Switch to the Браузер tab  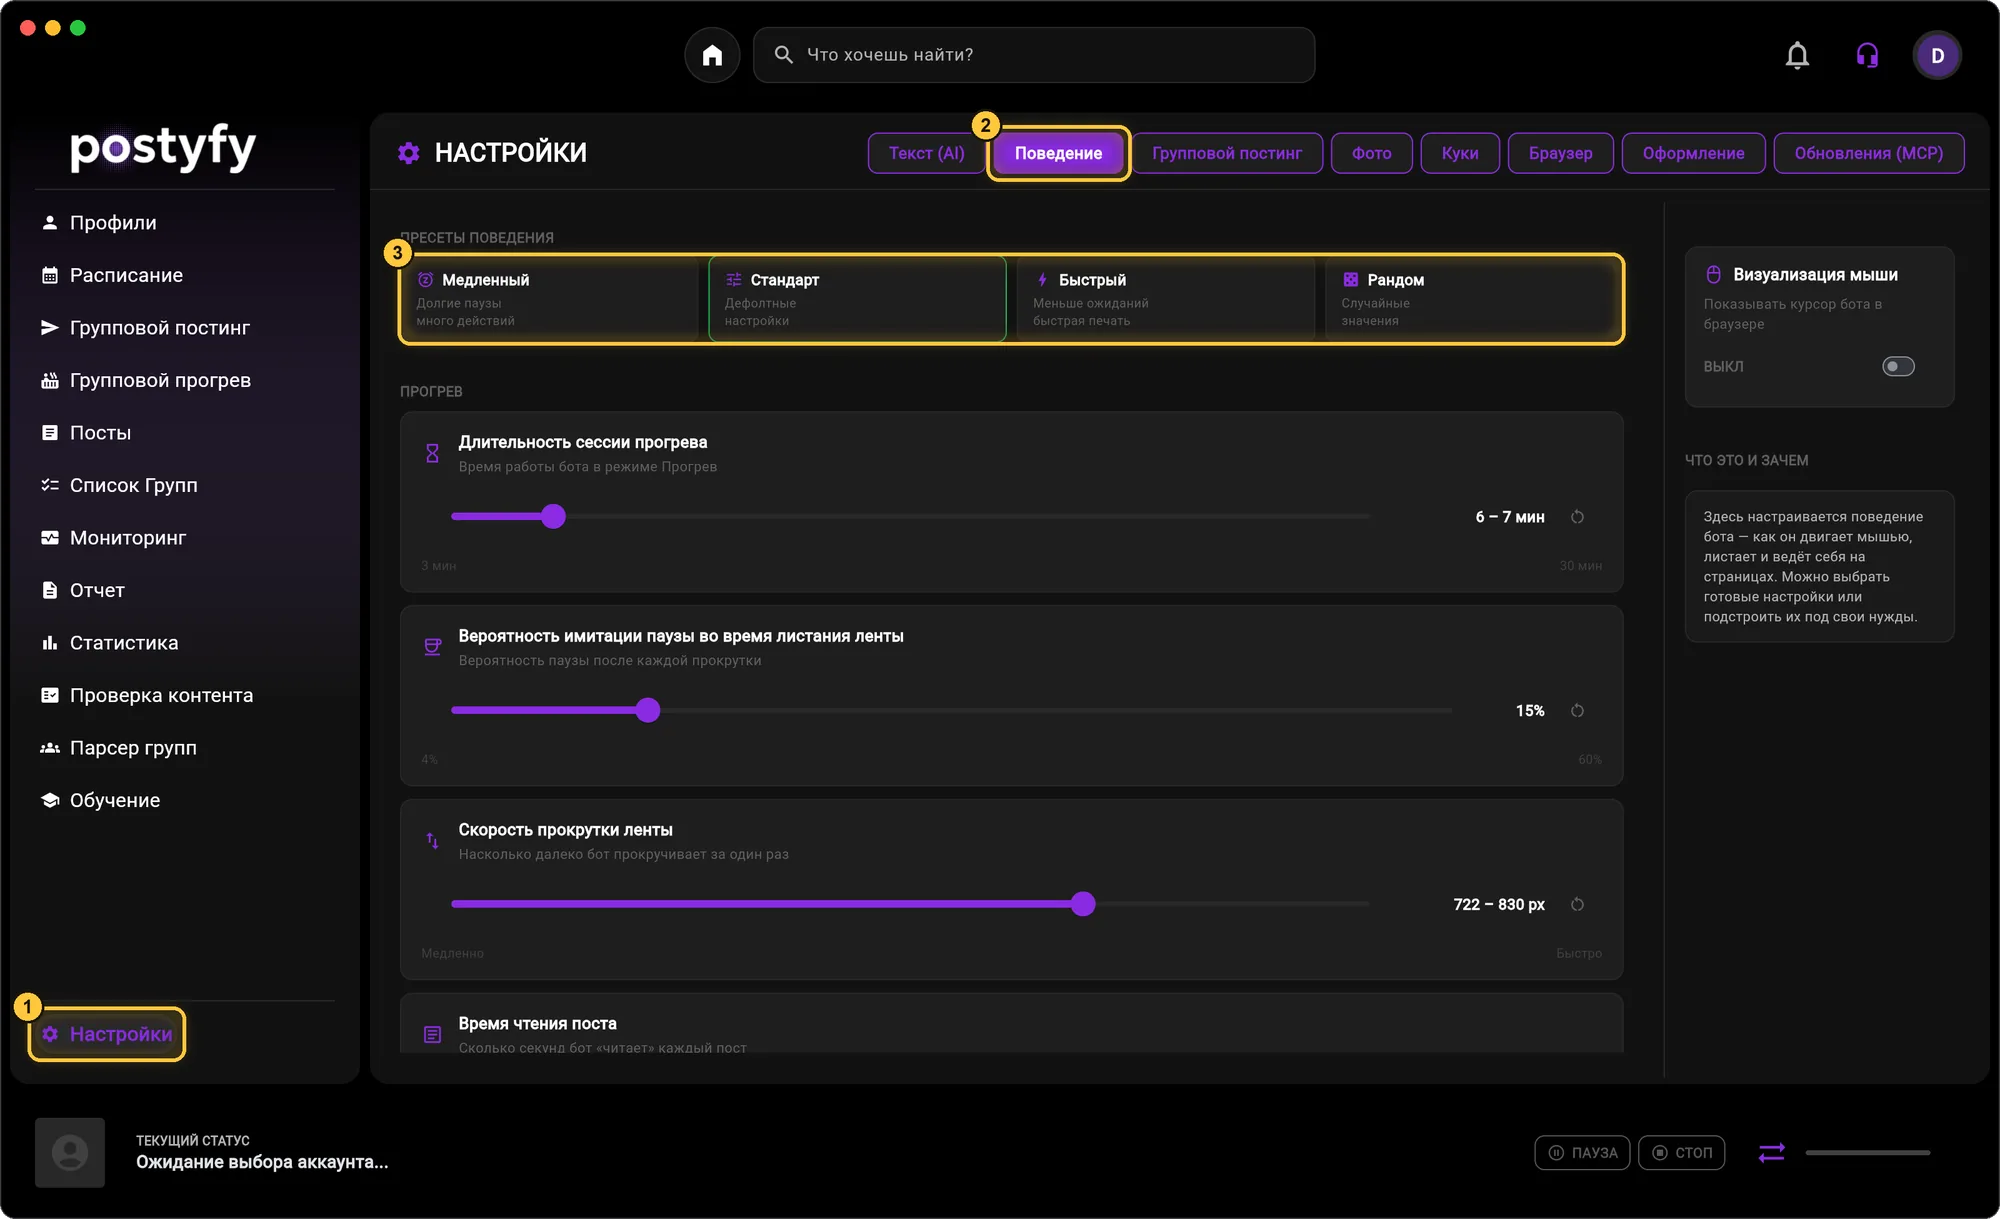pos(1560,153)
